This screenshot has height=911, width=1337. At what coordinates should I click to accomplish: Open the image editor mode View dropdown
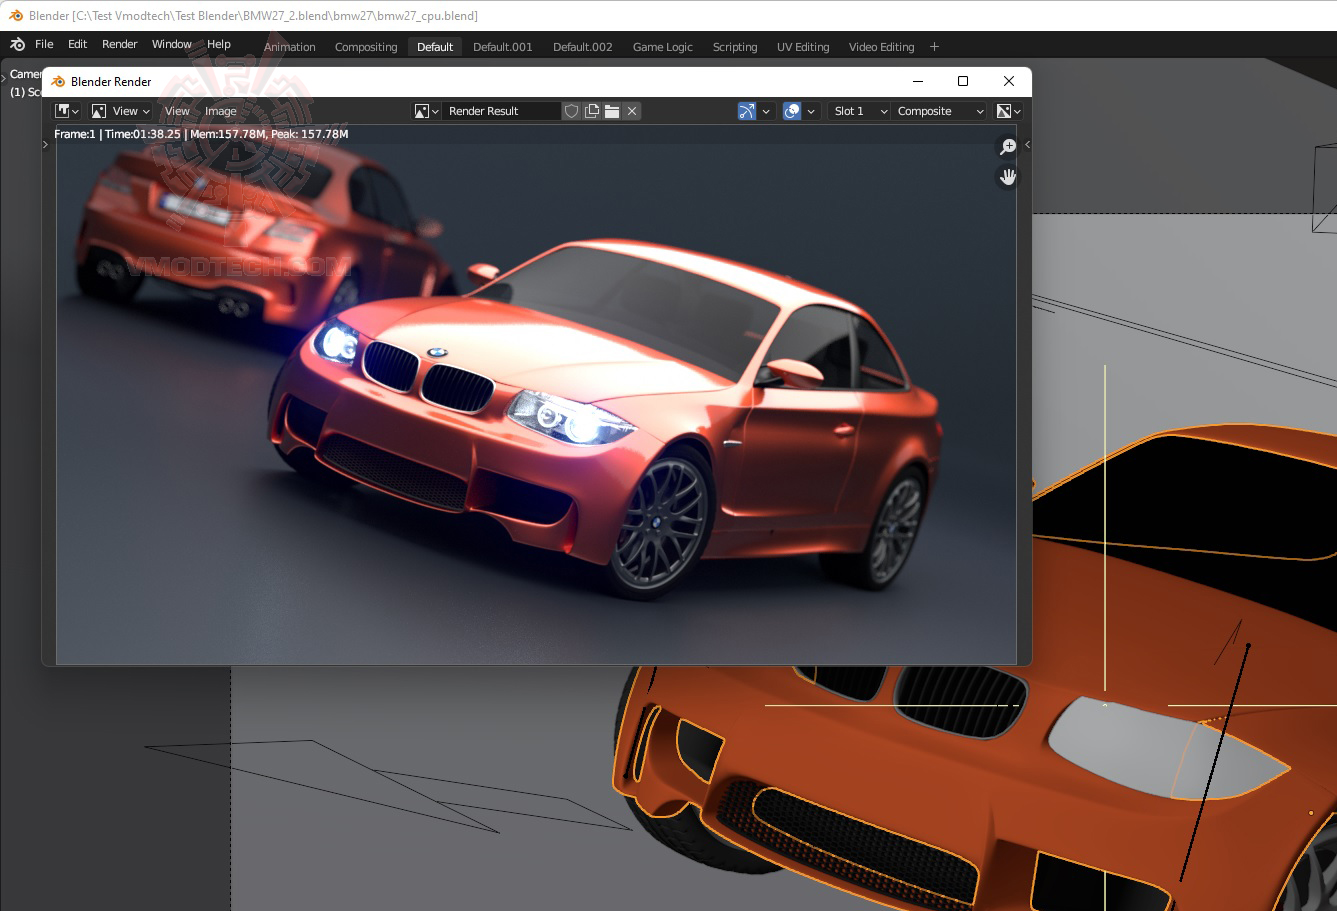click(120, 111)
